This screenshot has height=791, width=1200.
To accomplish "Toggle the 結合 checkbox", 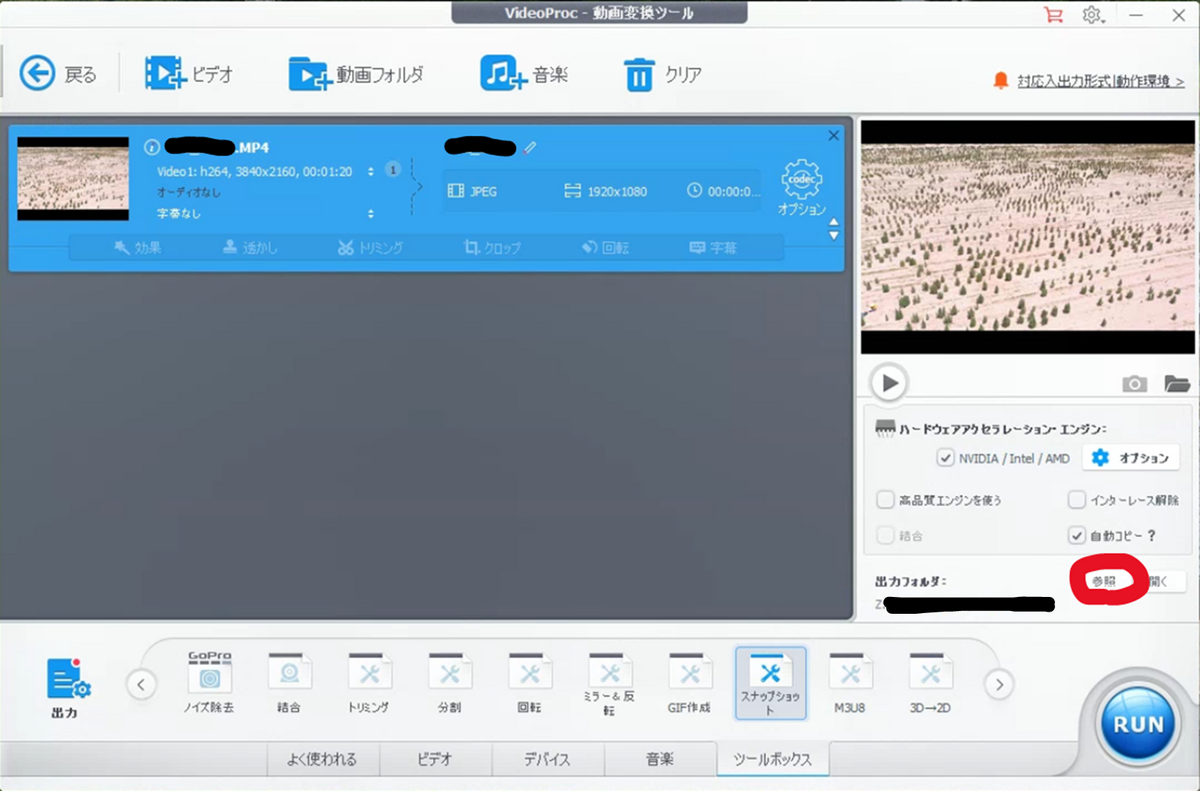I will [885, 535].
